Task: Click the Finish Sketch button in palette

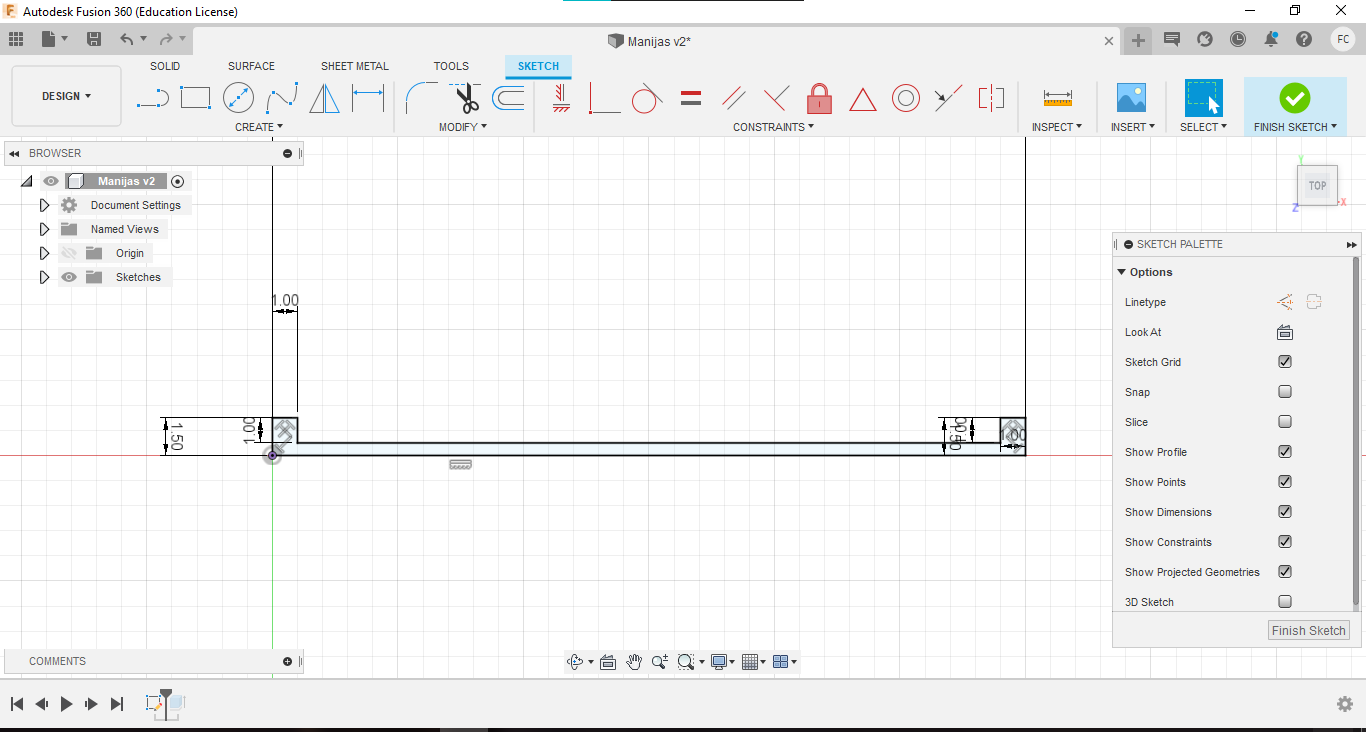Action: point(1309,630)
